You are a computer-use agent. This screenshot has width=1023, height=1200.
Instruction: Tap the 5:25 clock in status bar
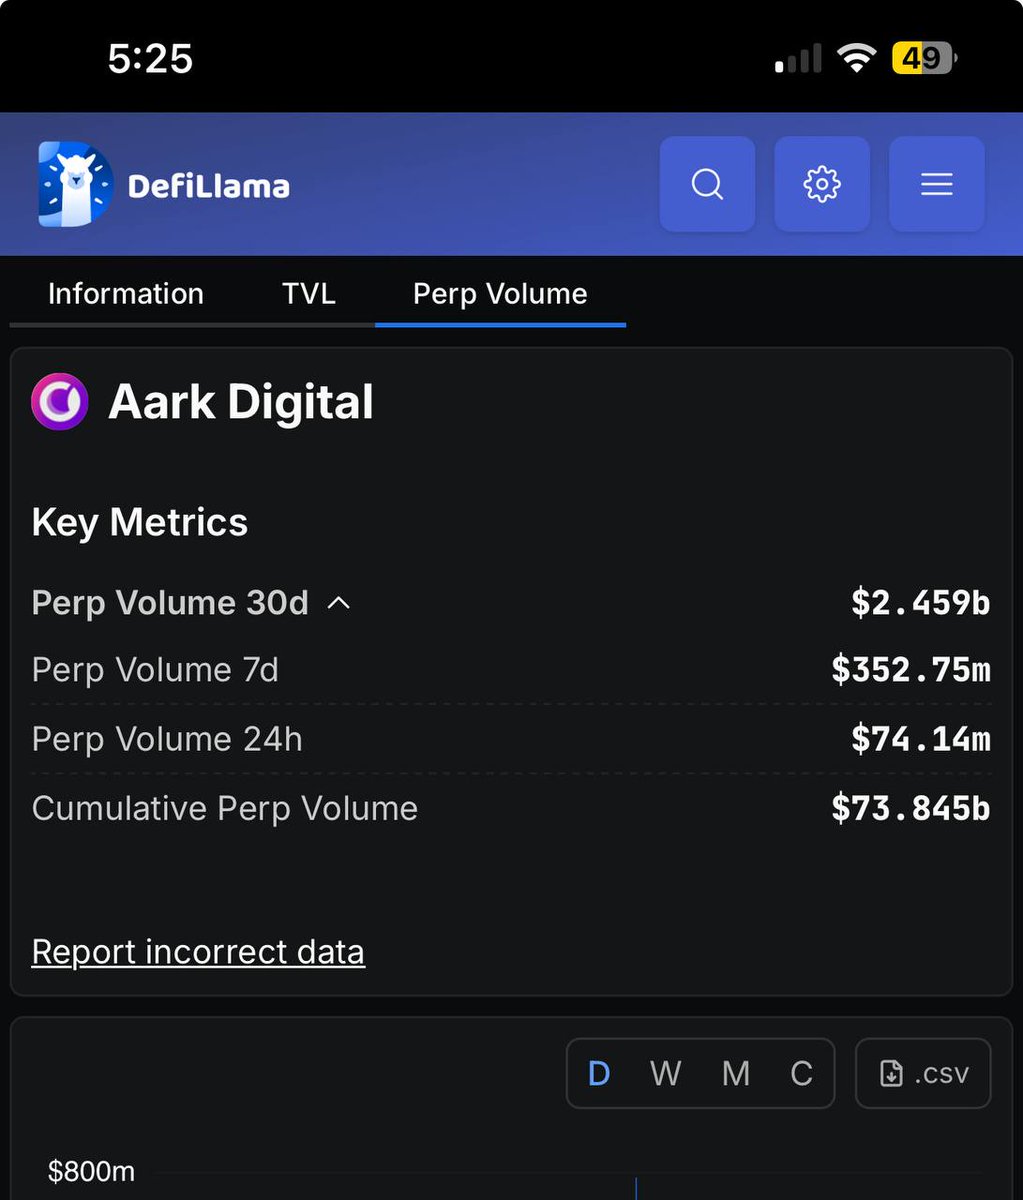pyautogui.click(x=150, y=59)
